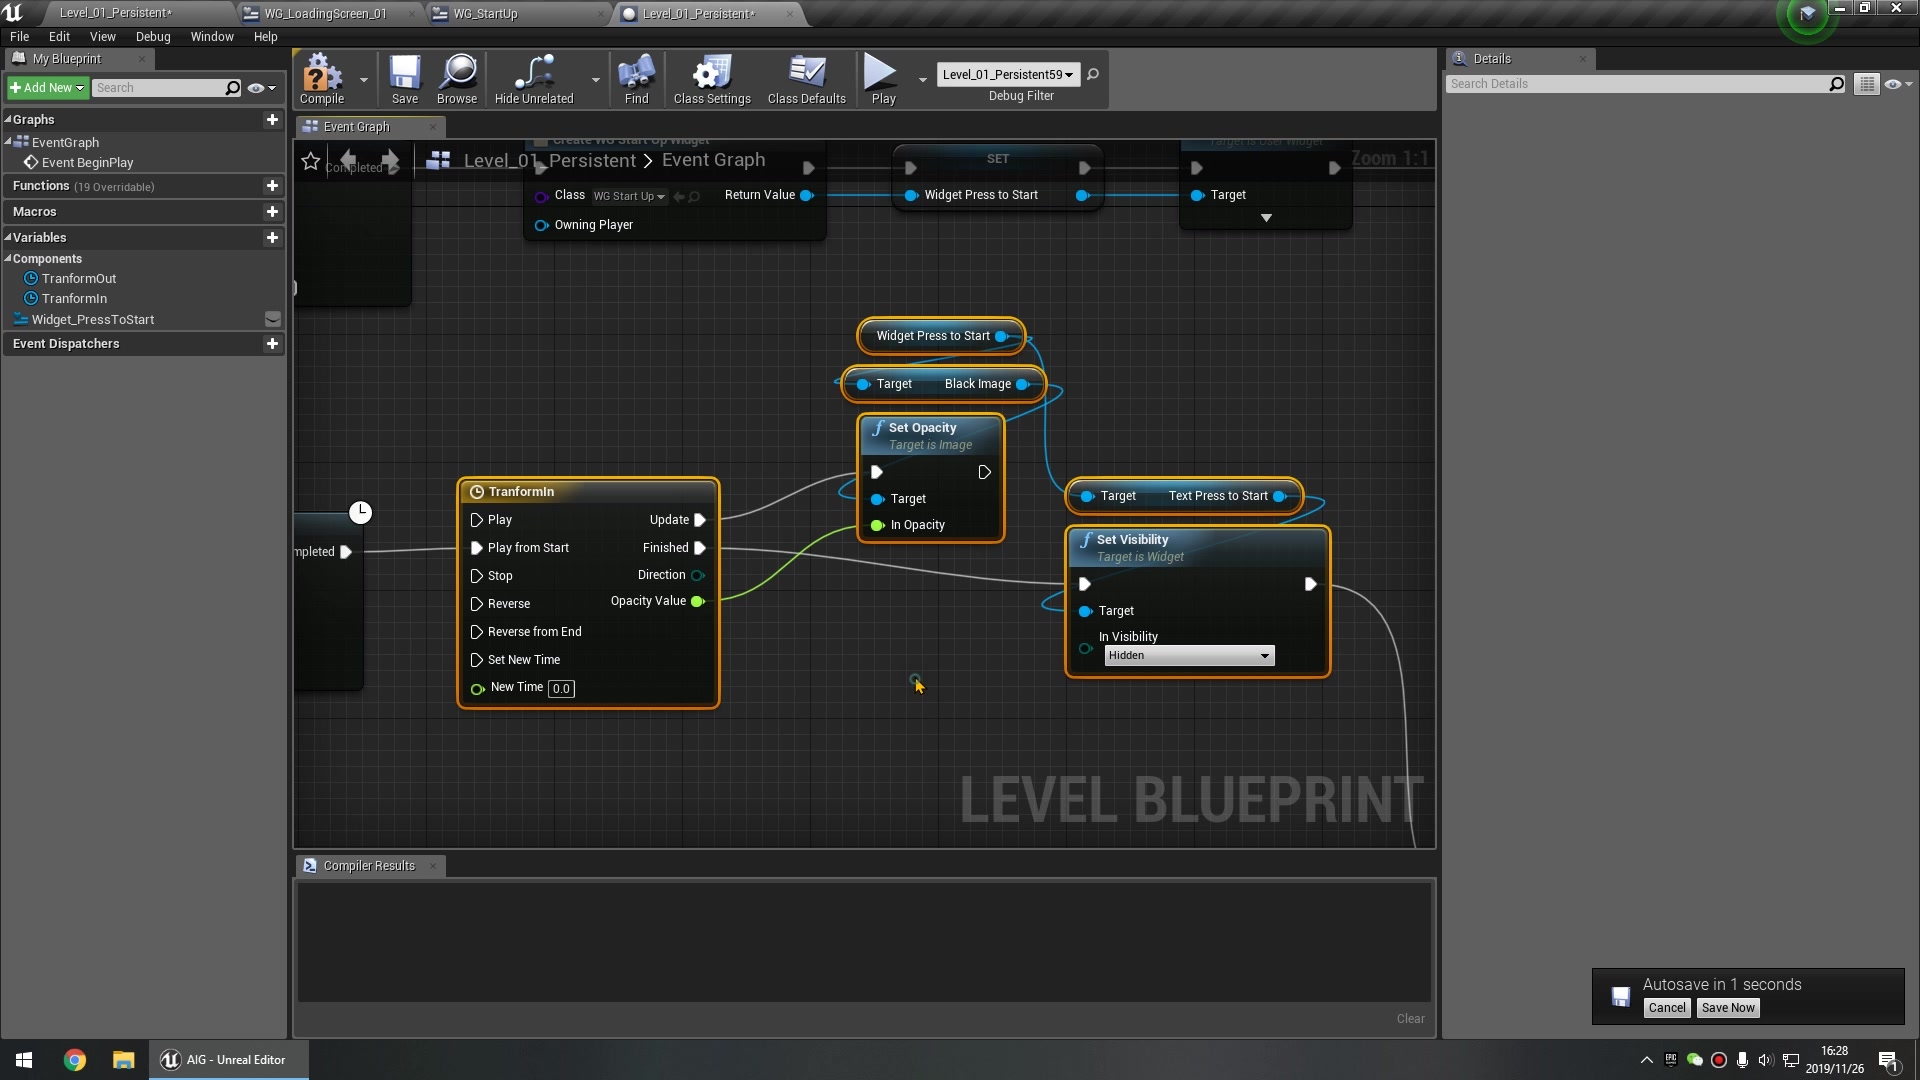Viewport: 1920px width, 1080px height.
Task: Open Browse in content browser
Action: point(457,78)
